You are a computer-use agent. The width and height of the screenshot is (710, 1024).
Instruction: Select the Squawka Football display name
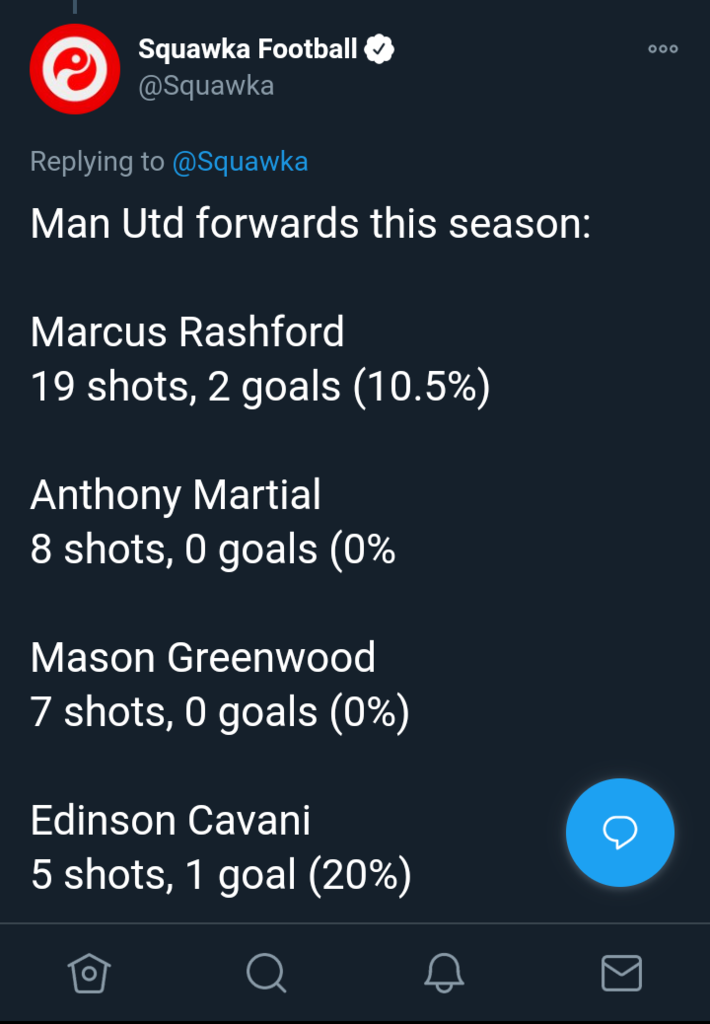point(247,48)
